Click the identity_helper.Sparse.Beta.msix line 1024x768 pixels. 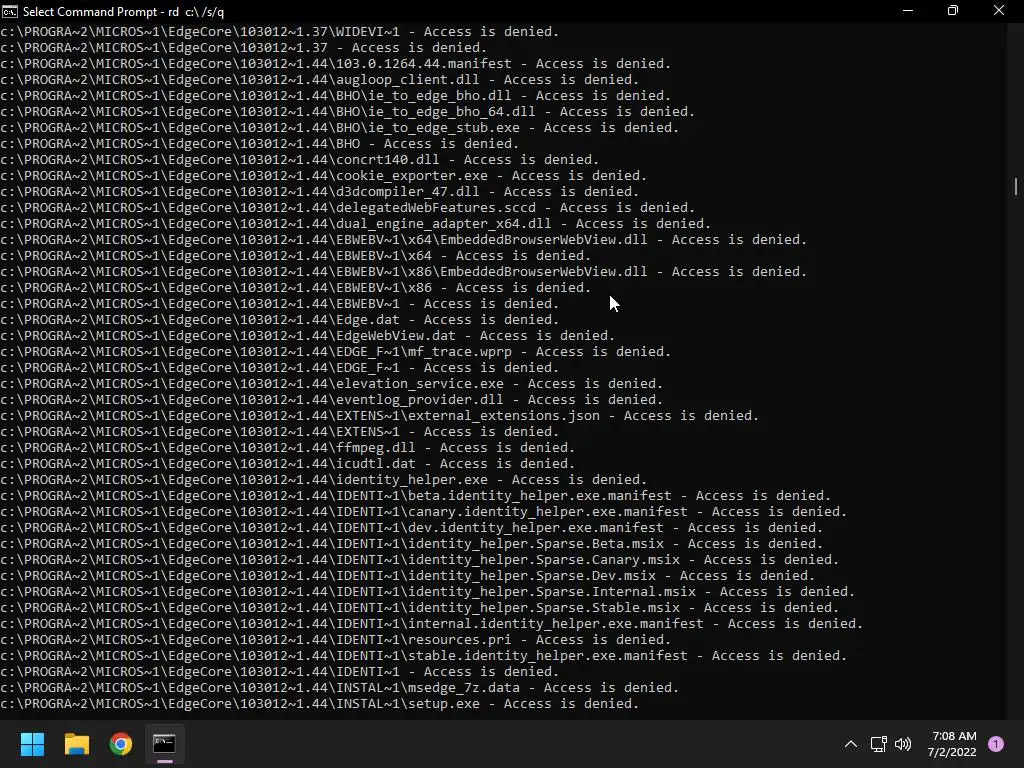coord(411,543)
